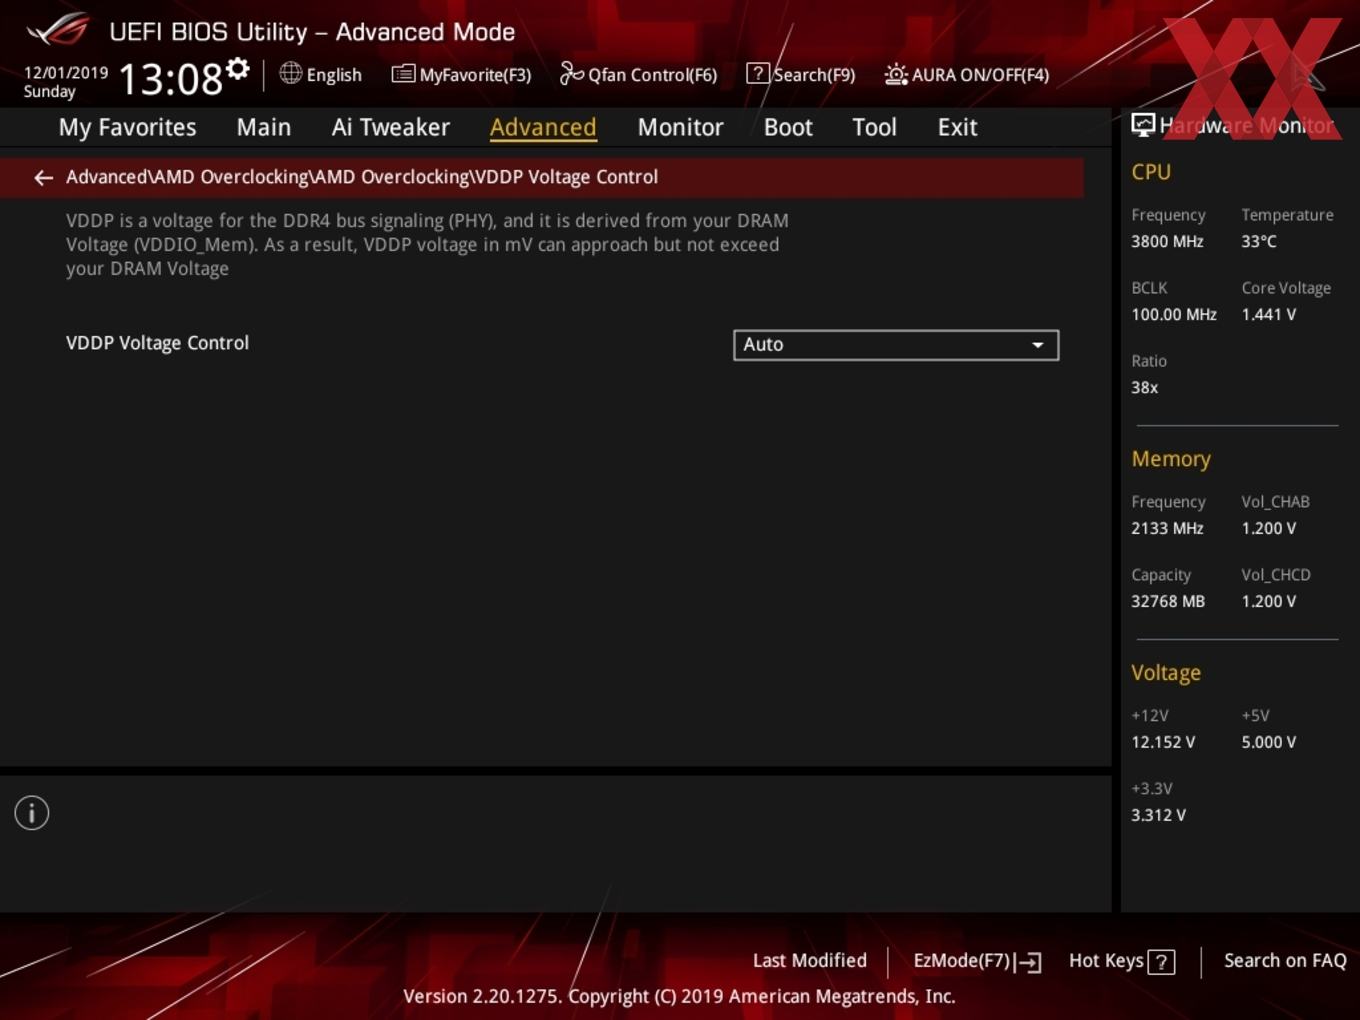The width and height of the screenshot is (1360, 1020).
Task: Click the Hot Keys question mark box
Action: tap(1161, 962)
